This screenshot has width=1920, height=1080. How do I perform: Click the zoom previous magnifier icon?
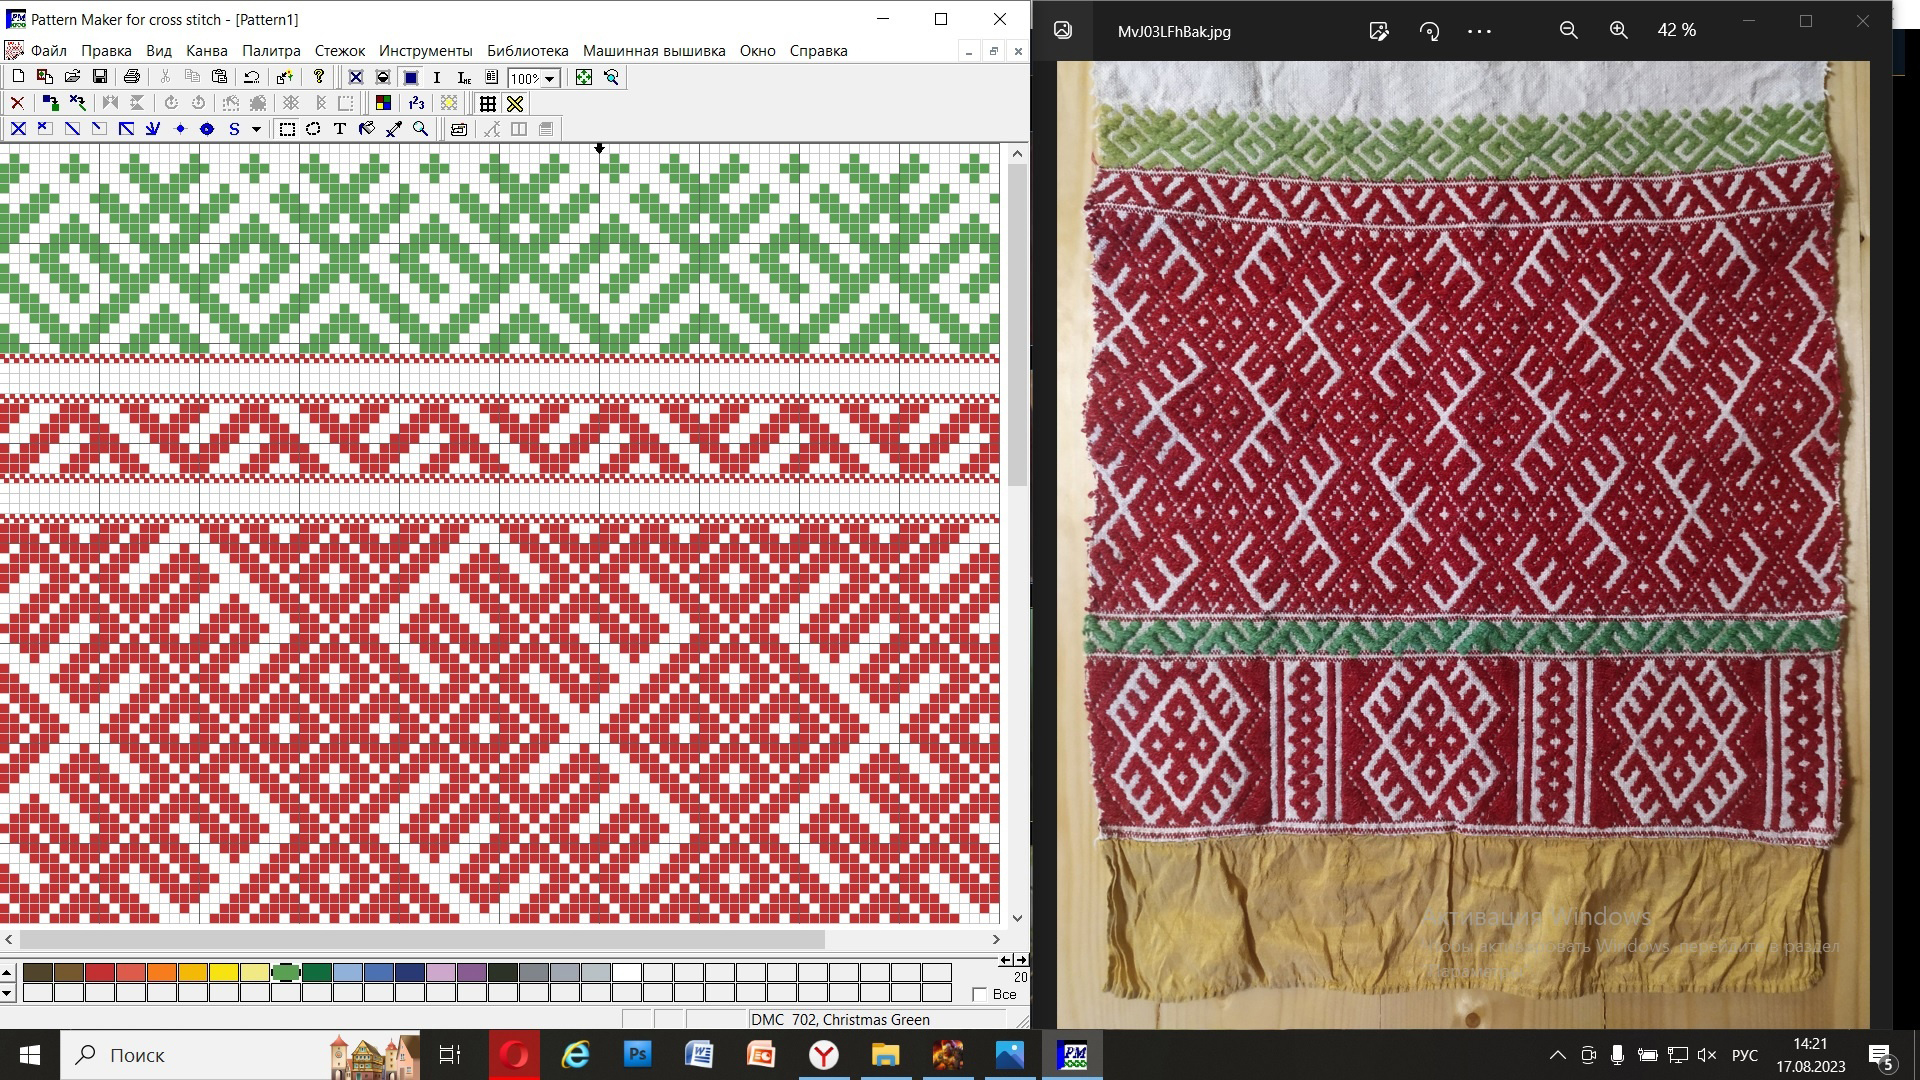[611, 77]
